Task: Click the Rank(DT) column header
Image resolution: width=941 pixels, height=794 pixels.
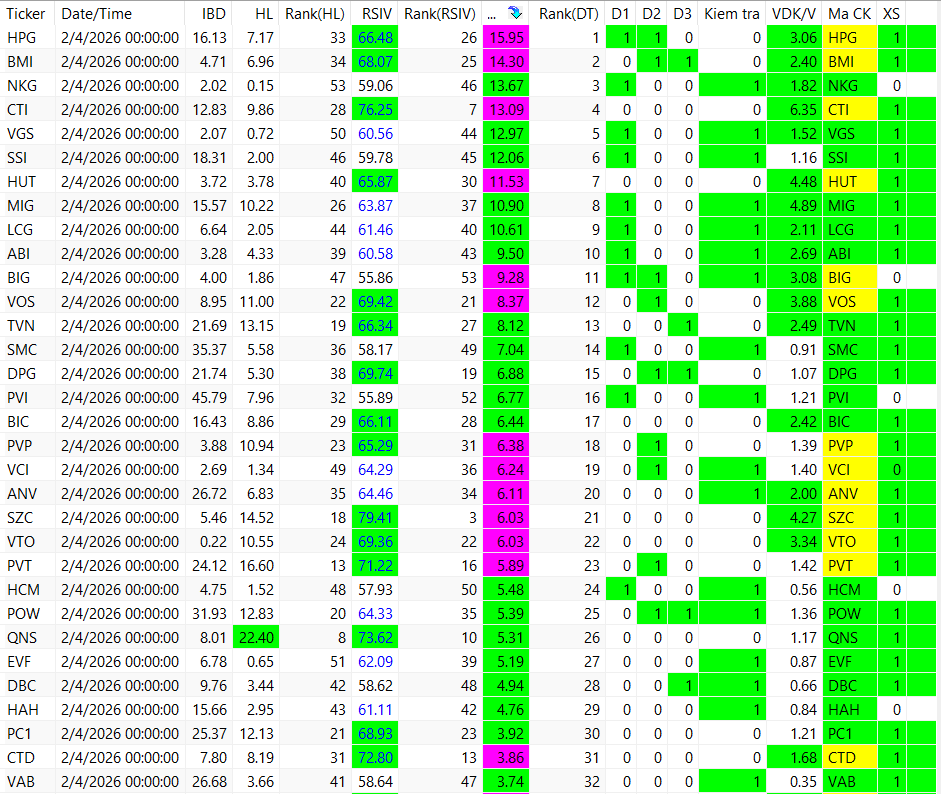Action: (x=568, y=13)
